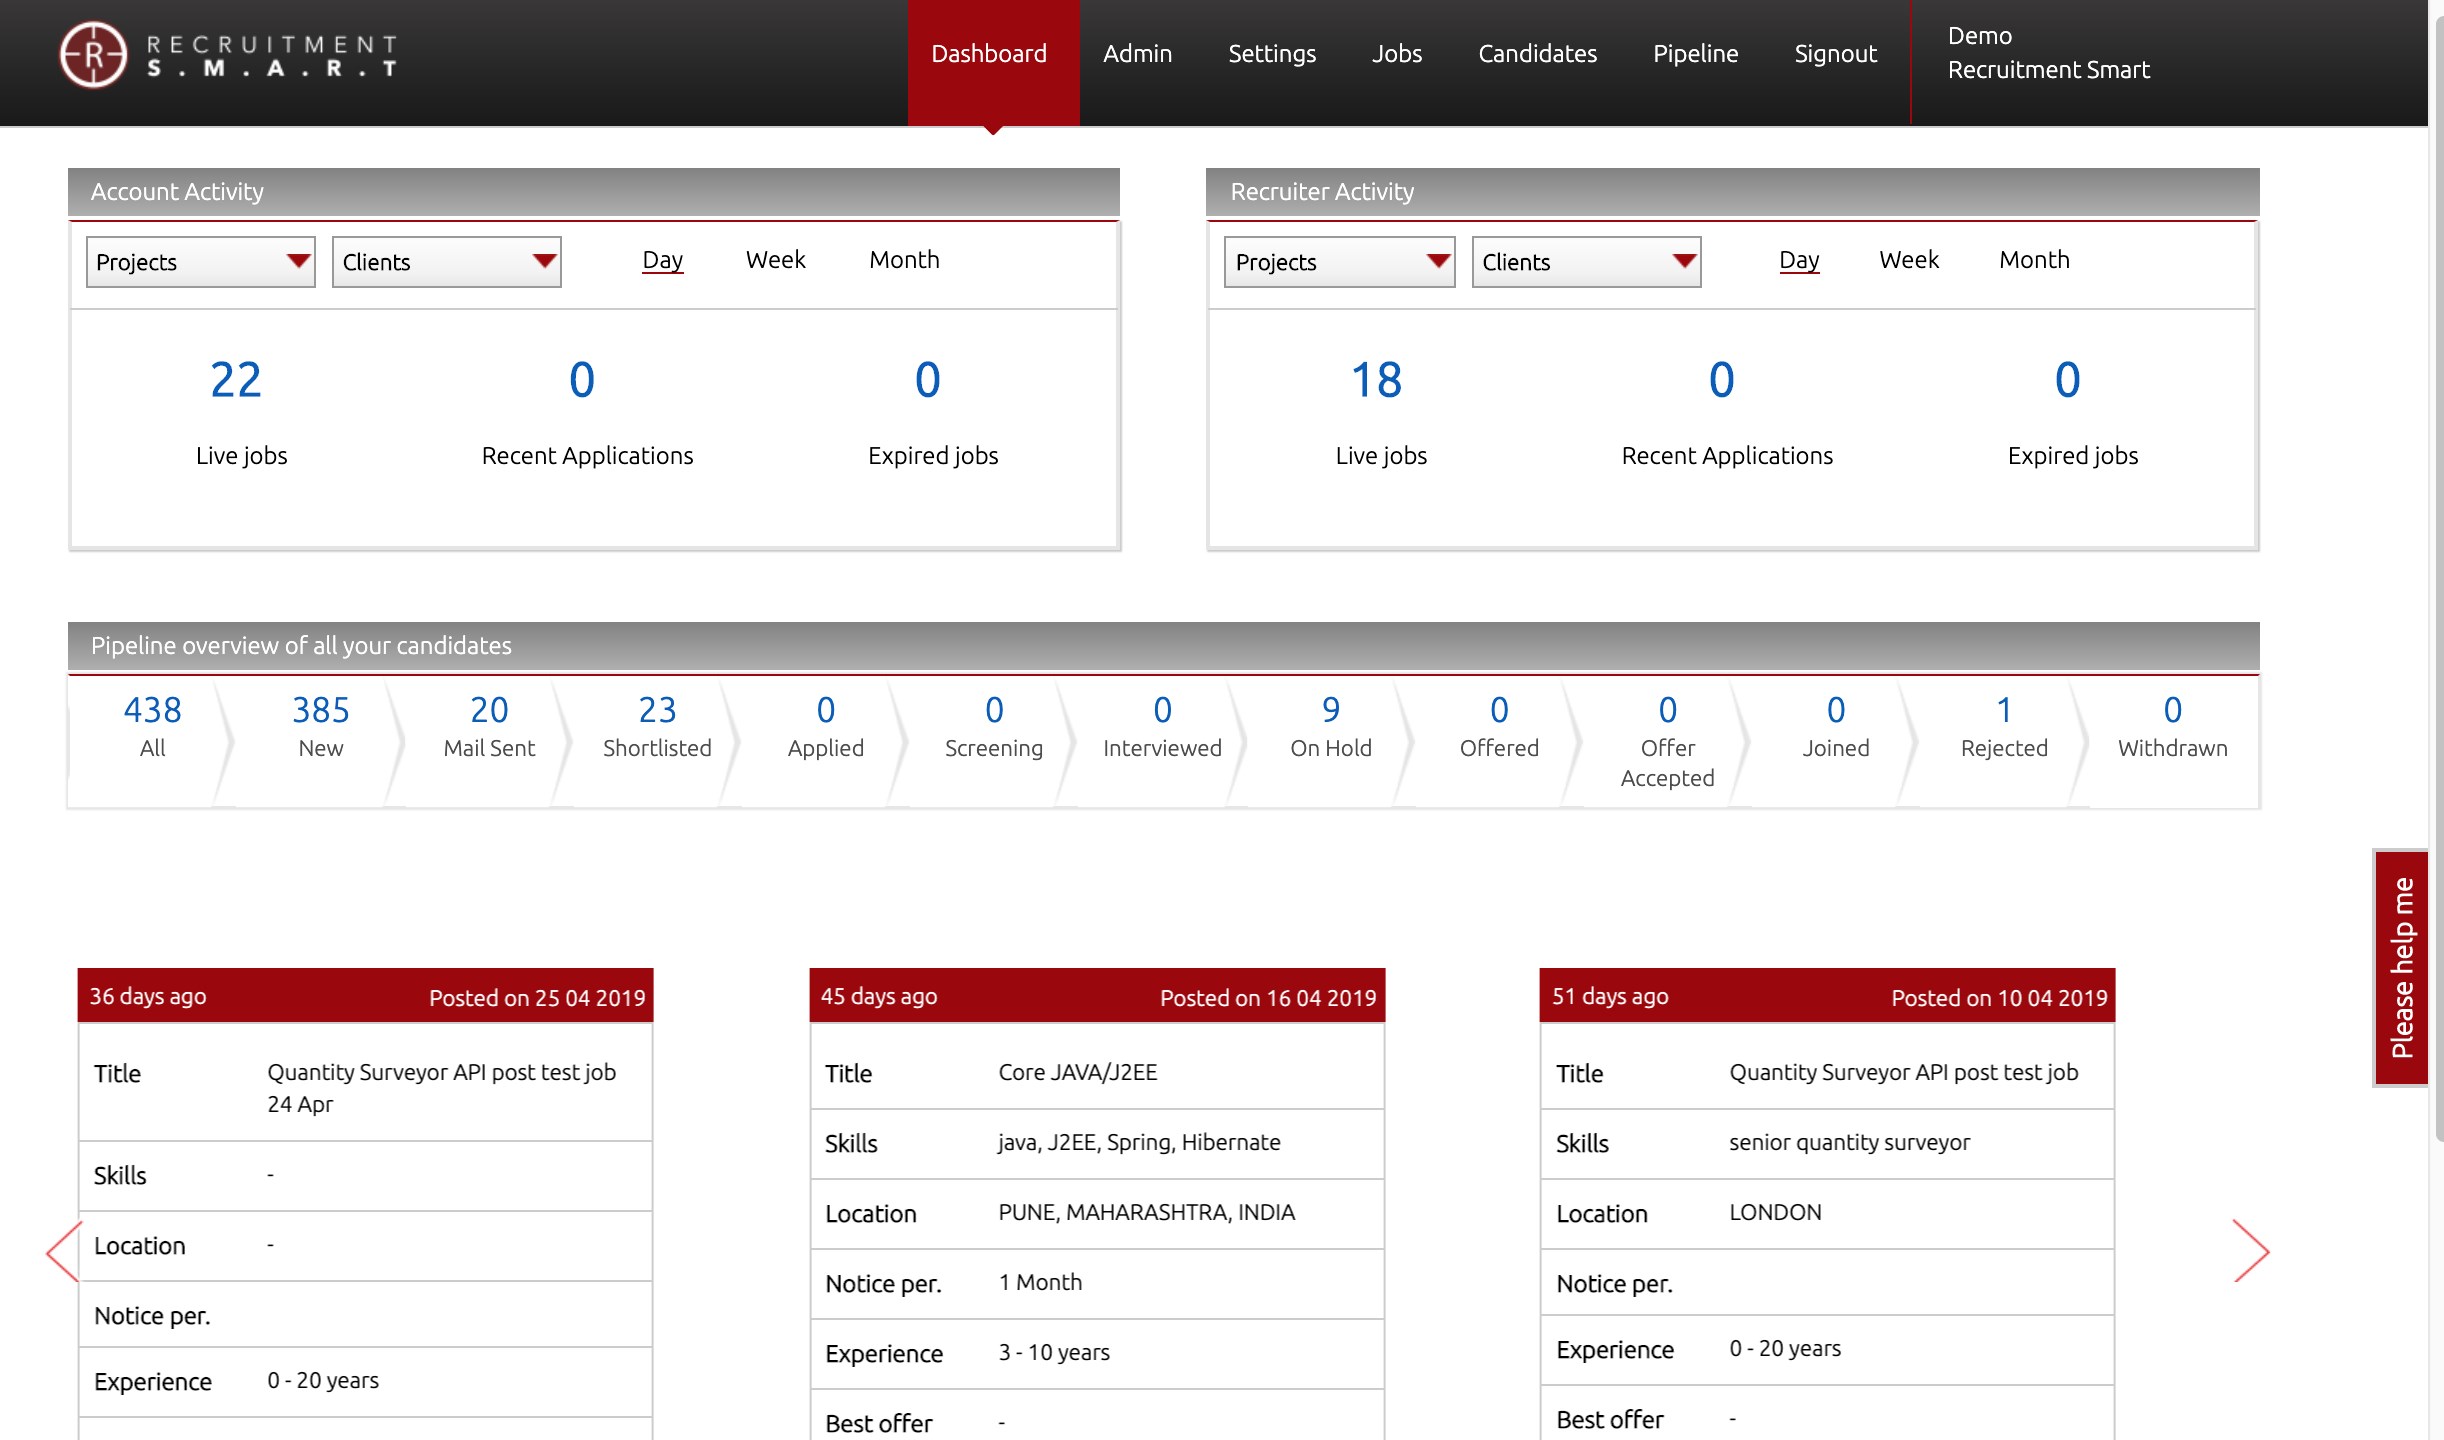2444x1440 pixels.
Task: Click the Recruitment Smart logo
Action: 228,55
